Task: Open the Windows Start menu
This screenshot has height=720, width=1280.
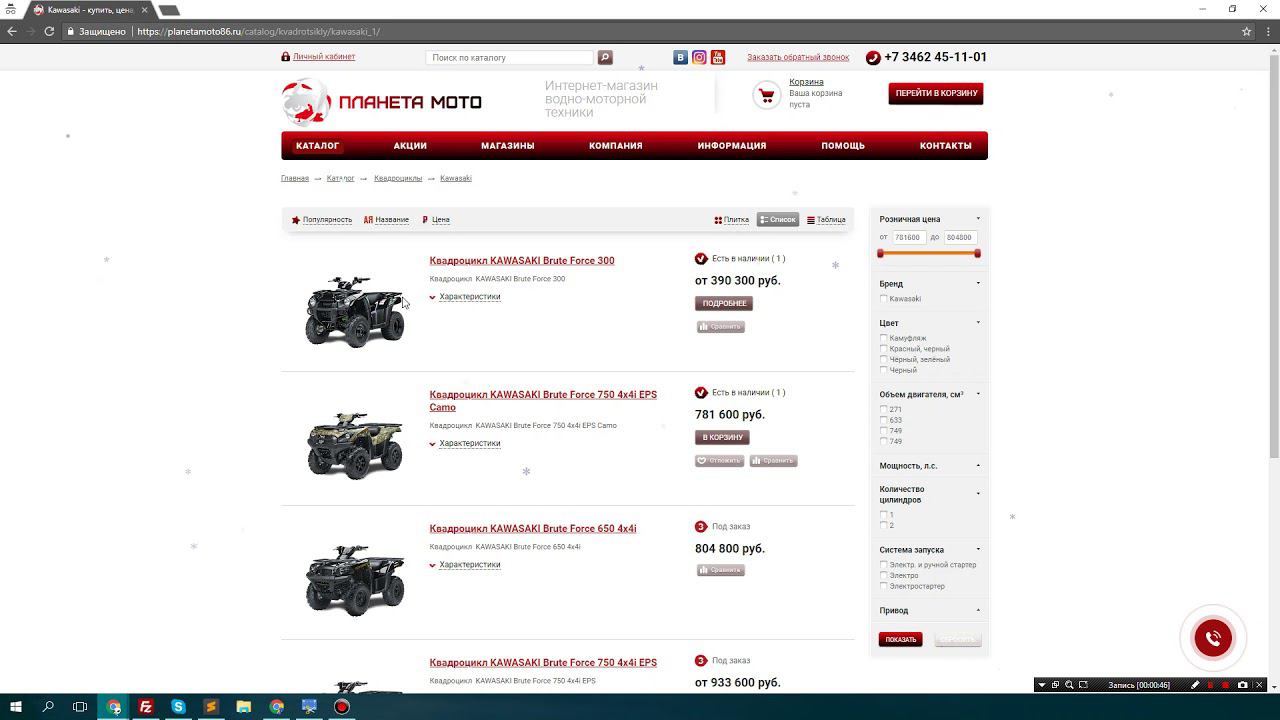Action: pyautogui.click(x=16, y=707)
